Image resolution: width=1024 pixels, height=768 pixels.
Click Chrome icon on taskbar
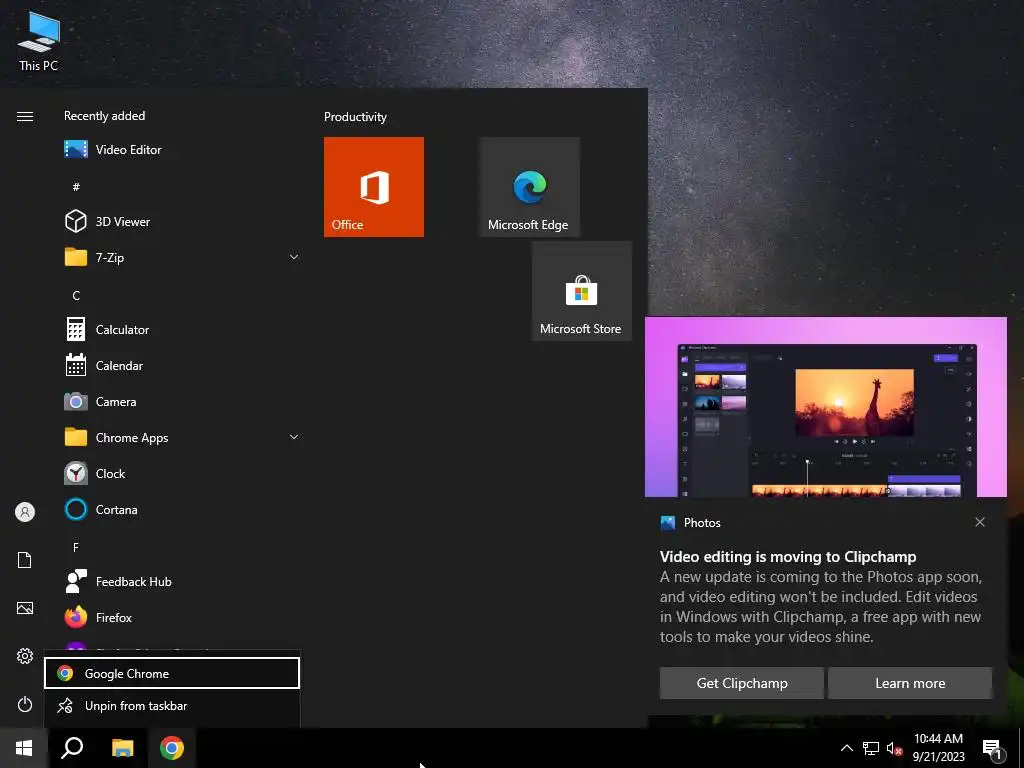click(x=172, y=748)
